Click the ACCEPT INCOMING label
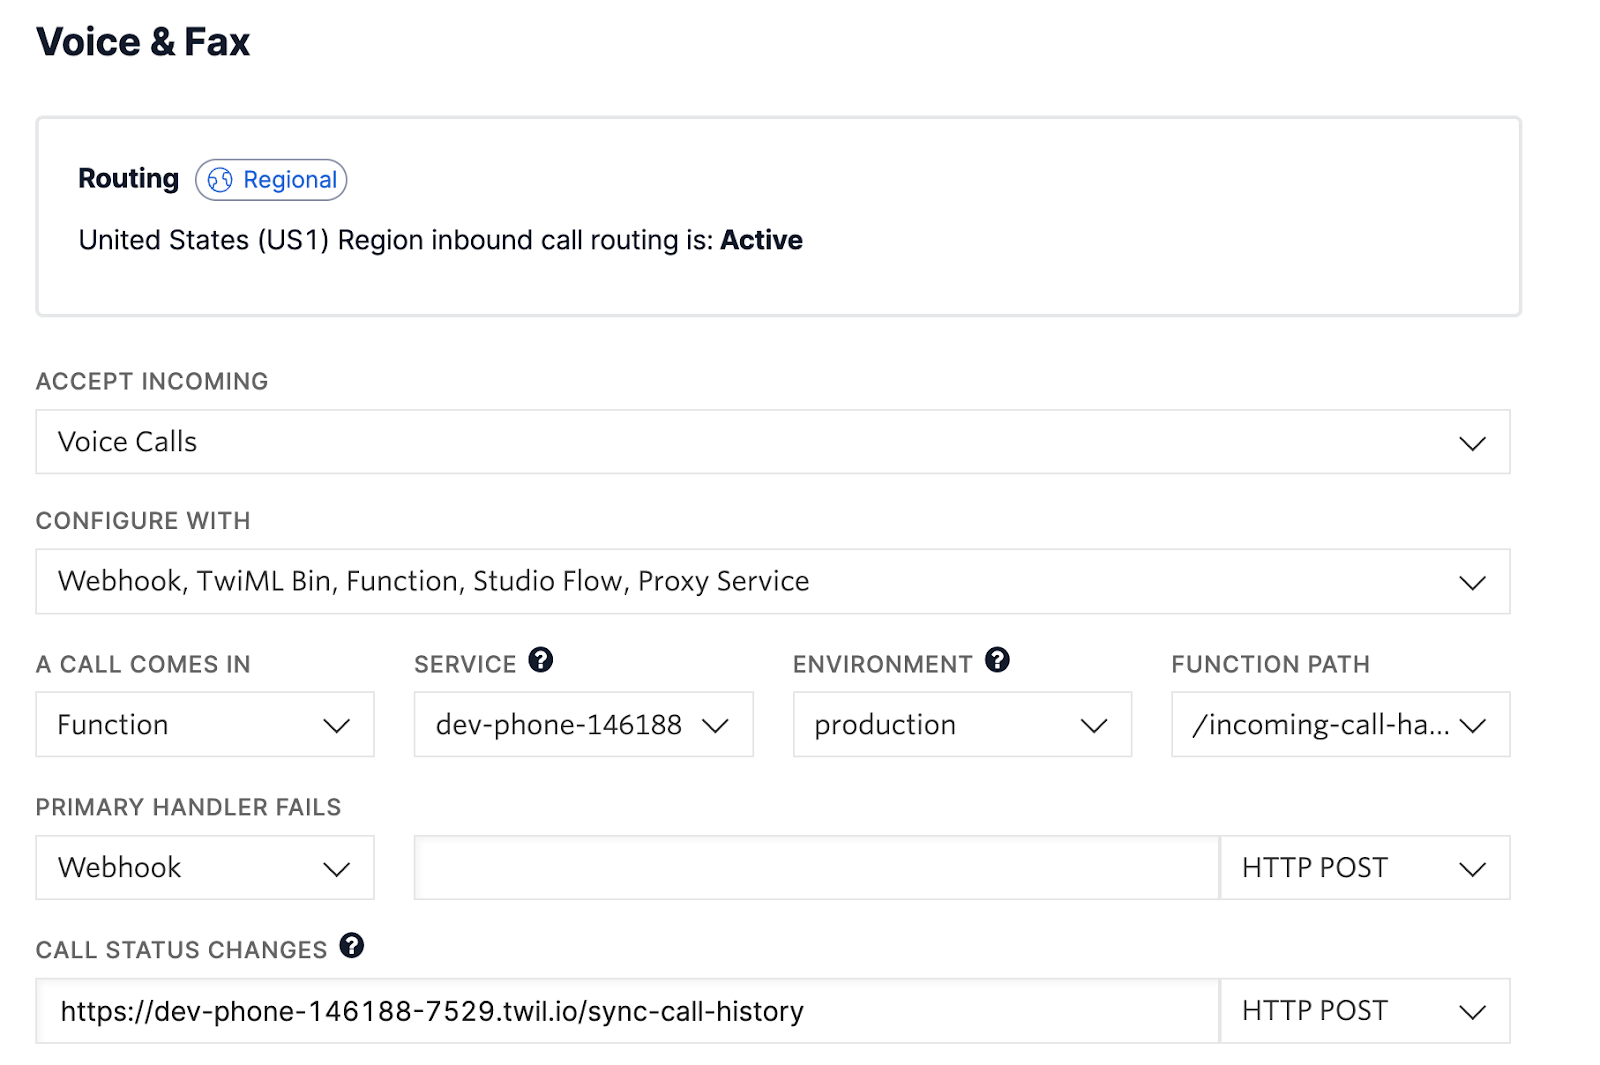This screenshot has height=1065, width=1600. tap(152, 381)
